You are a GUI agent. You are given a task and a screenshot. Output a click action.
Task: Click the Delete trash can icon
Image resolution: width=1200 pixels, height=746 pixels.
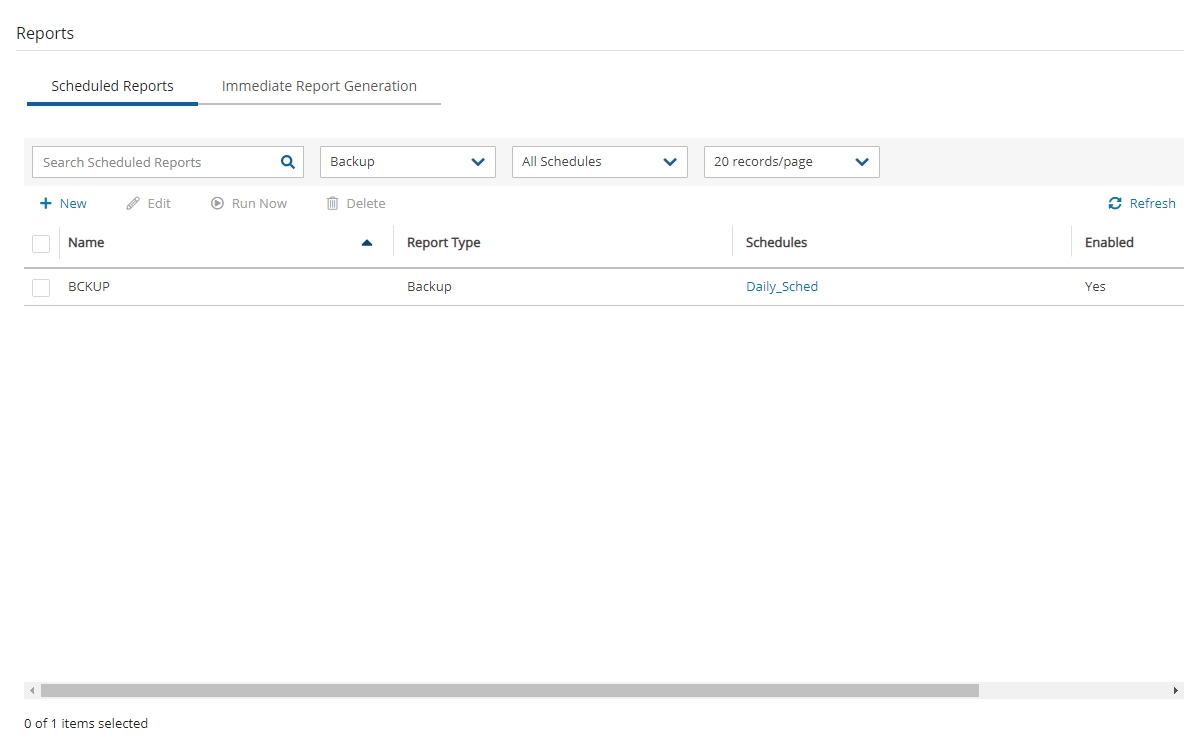pyautogui.click(x=332, y=203)
